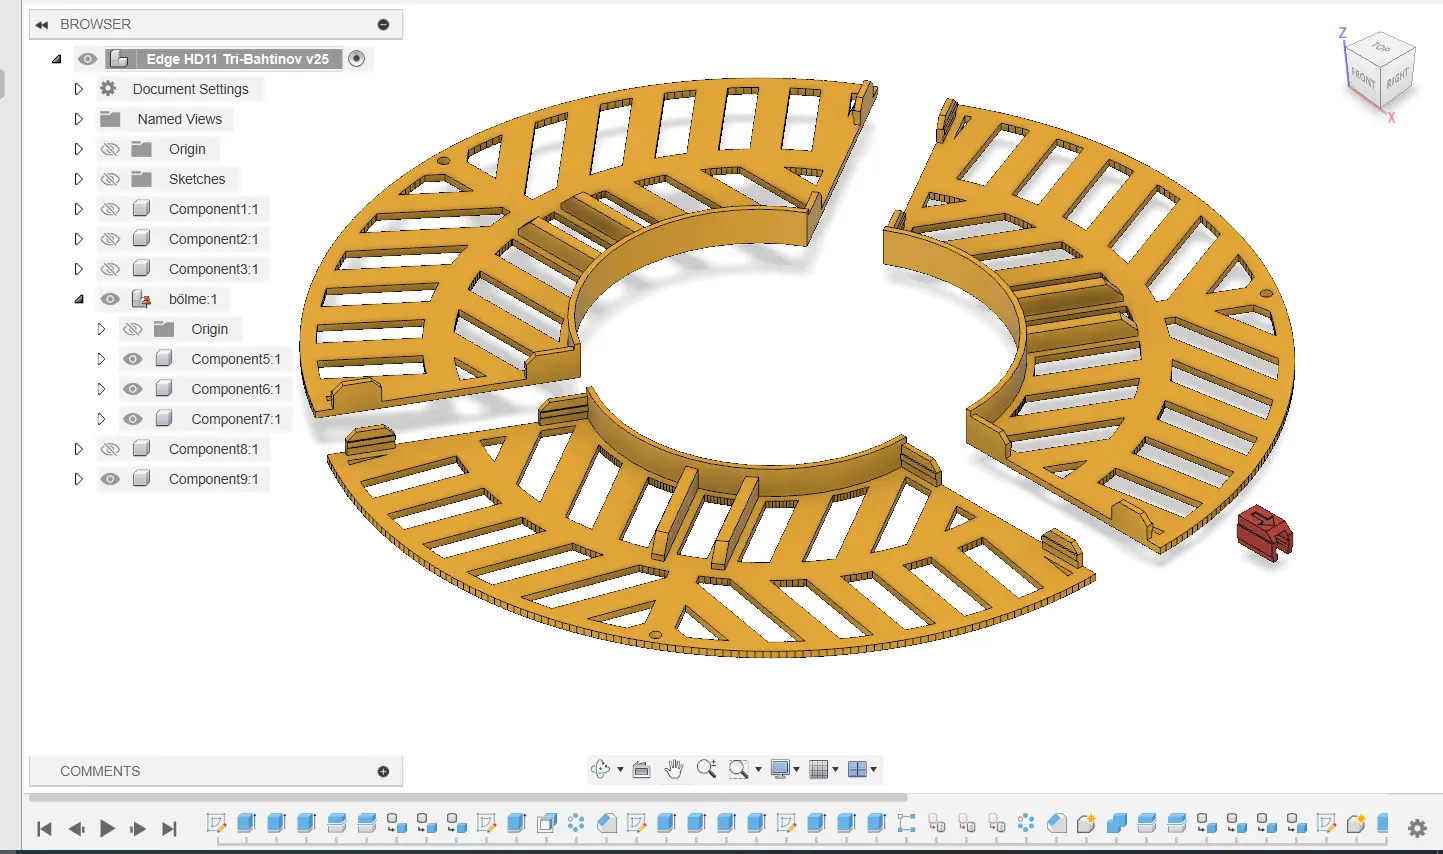Click the Component9:1 body icon
This screenshot has height=854, width=1443.
[x=142, y=479]
